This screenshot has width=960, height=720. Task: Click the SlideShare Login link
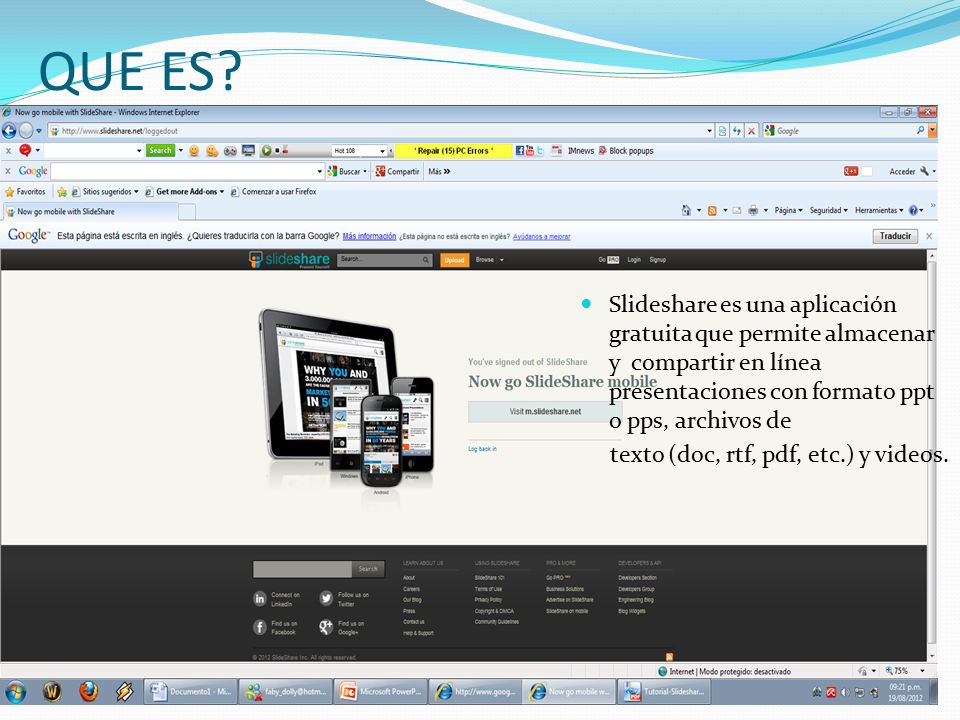click(x=634, y=260)
